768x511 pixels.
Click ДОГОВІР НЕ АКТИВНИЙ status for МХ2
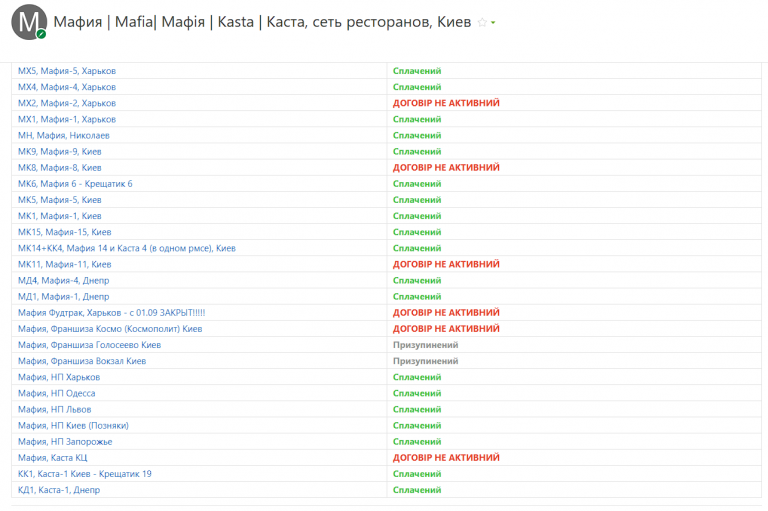tap(446, 103)
